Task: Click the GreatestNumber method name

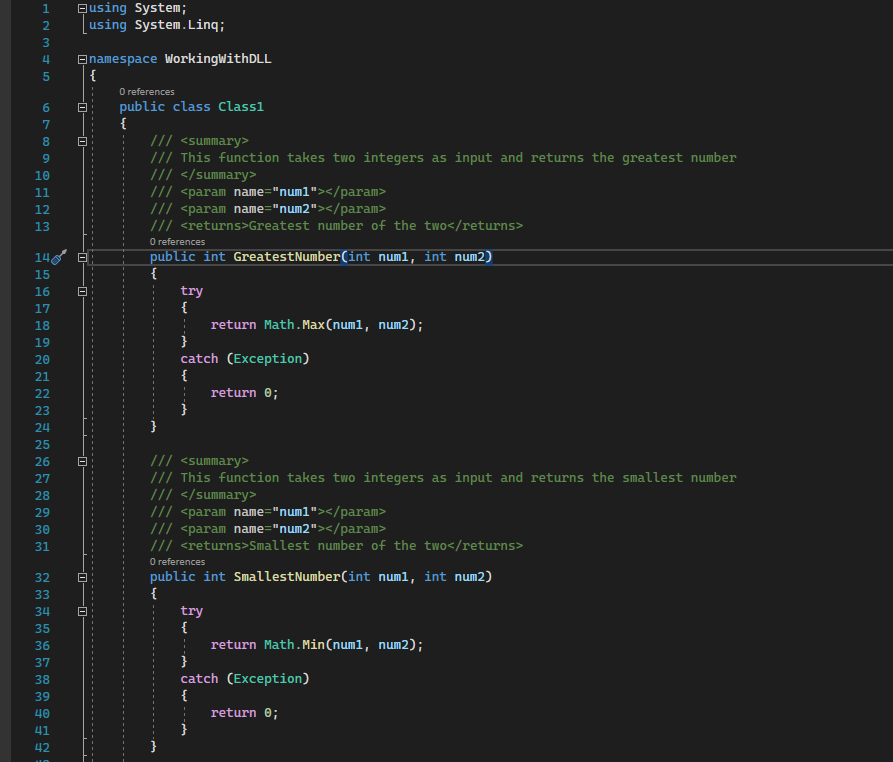Action: click(286, 257)
